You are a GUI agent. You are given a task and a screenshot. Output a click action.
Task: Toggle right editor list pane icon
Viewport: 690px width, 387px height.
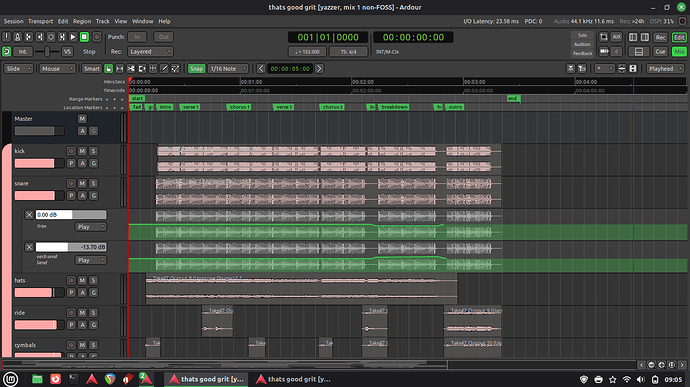645,37
